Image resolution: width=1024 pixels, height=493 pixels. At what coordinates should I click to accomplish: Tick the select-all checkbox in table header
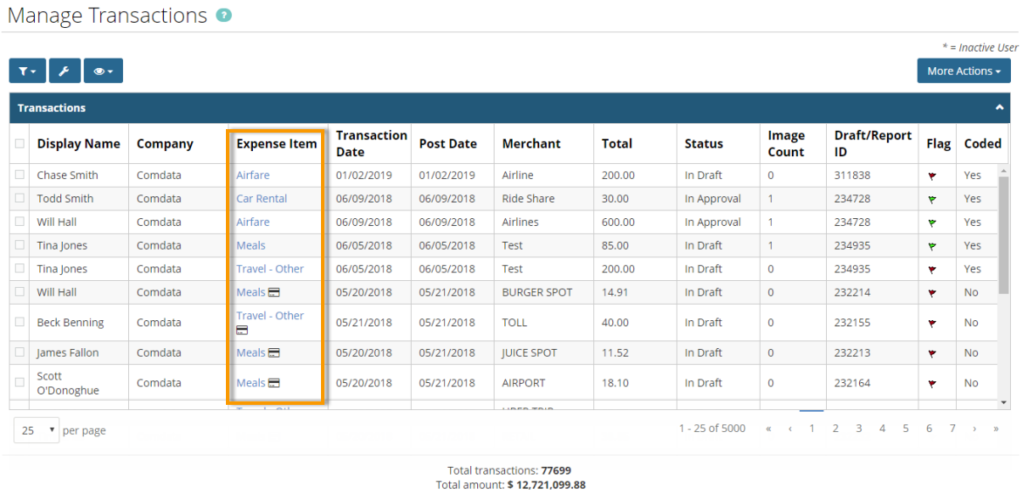20,144
